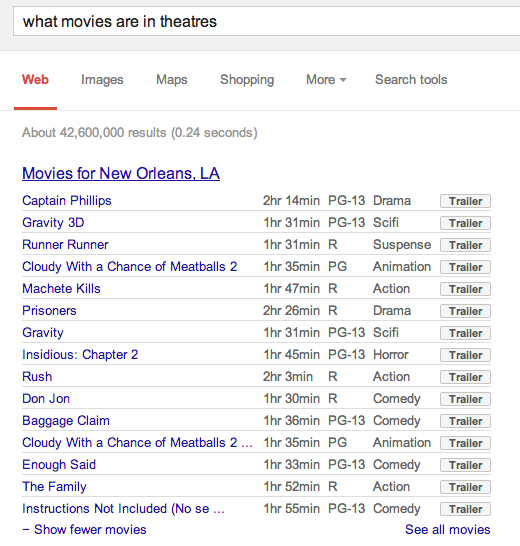520x546 pixels.
Task: Click the 'About 42,600,000 results' text
Action: click(94, 133)
